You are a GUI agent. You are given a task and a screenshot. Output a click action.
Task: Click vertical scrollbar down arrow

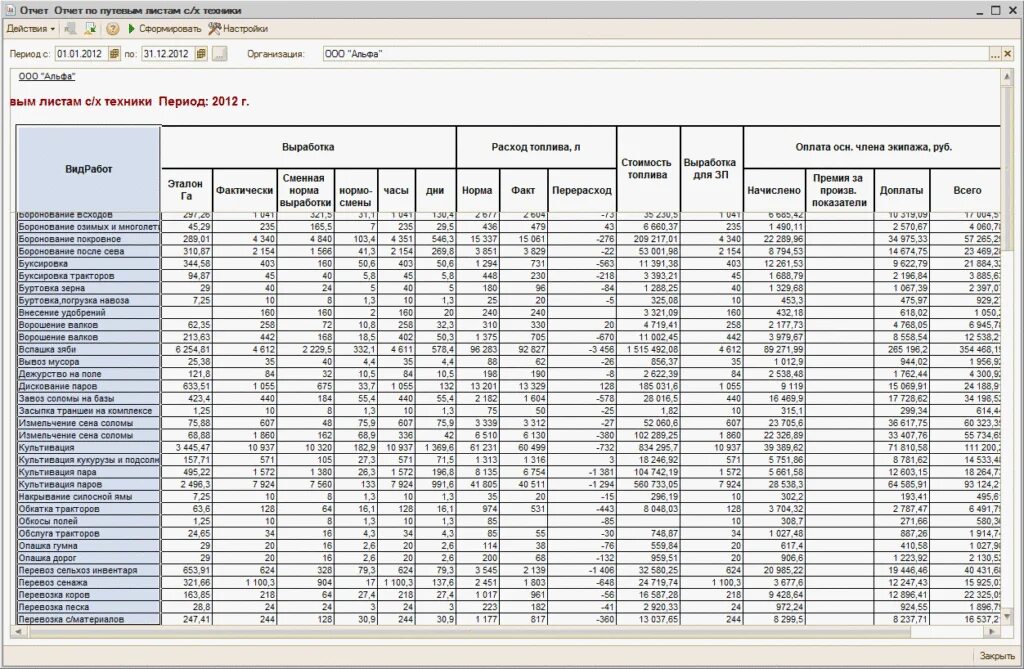click(x=1006, y=616)
